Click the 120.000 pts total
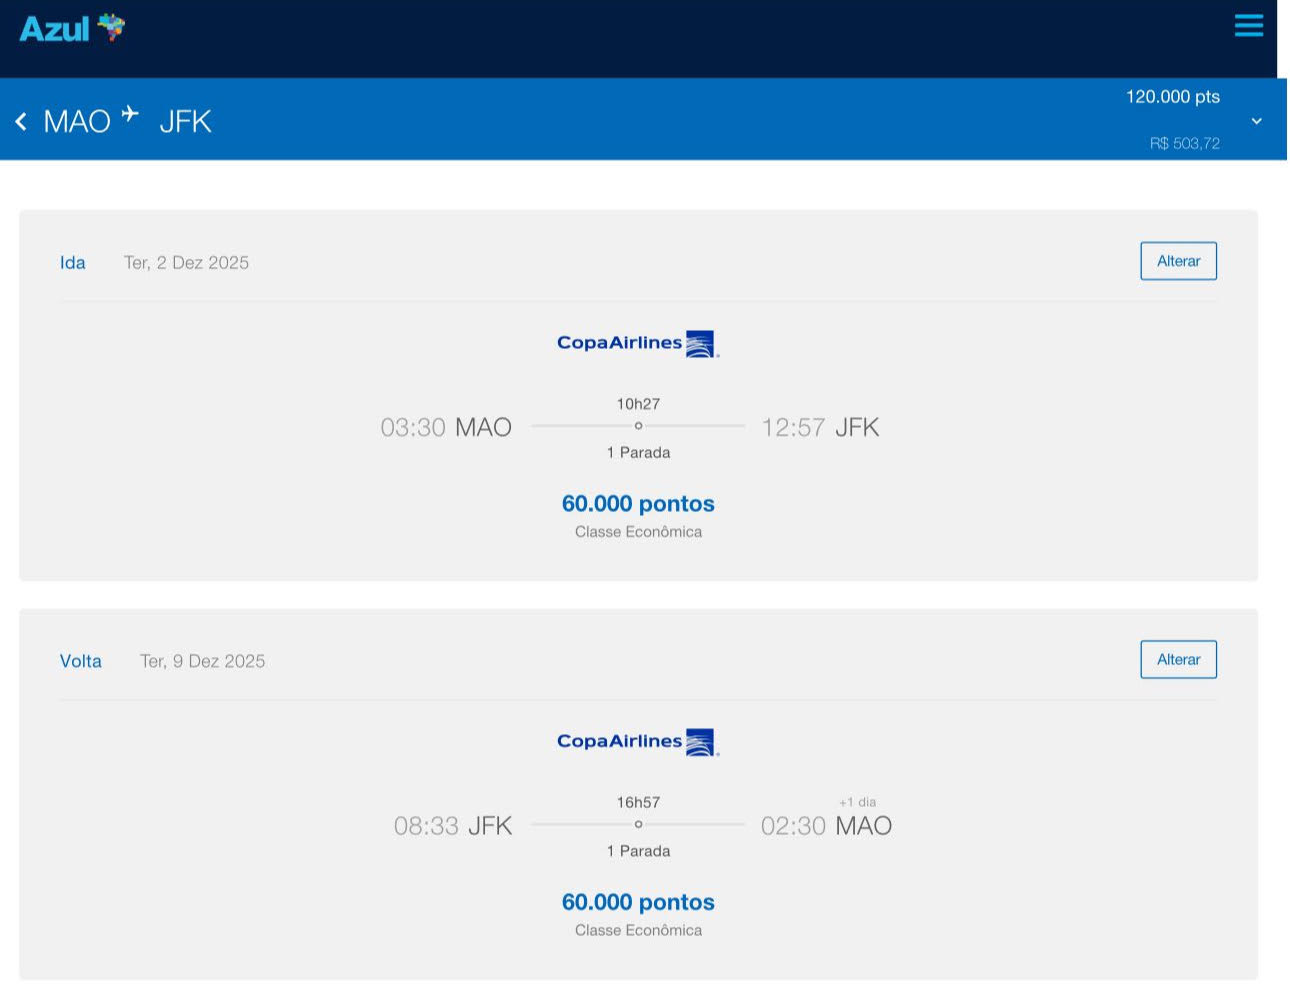Image resolution: width=1290 pixels, height=996 pixels. tap(1172, 97)
